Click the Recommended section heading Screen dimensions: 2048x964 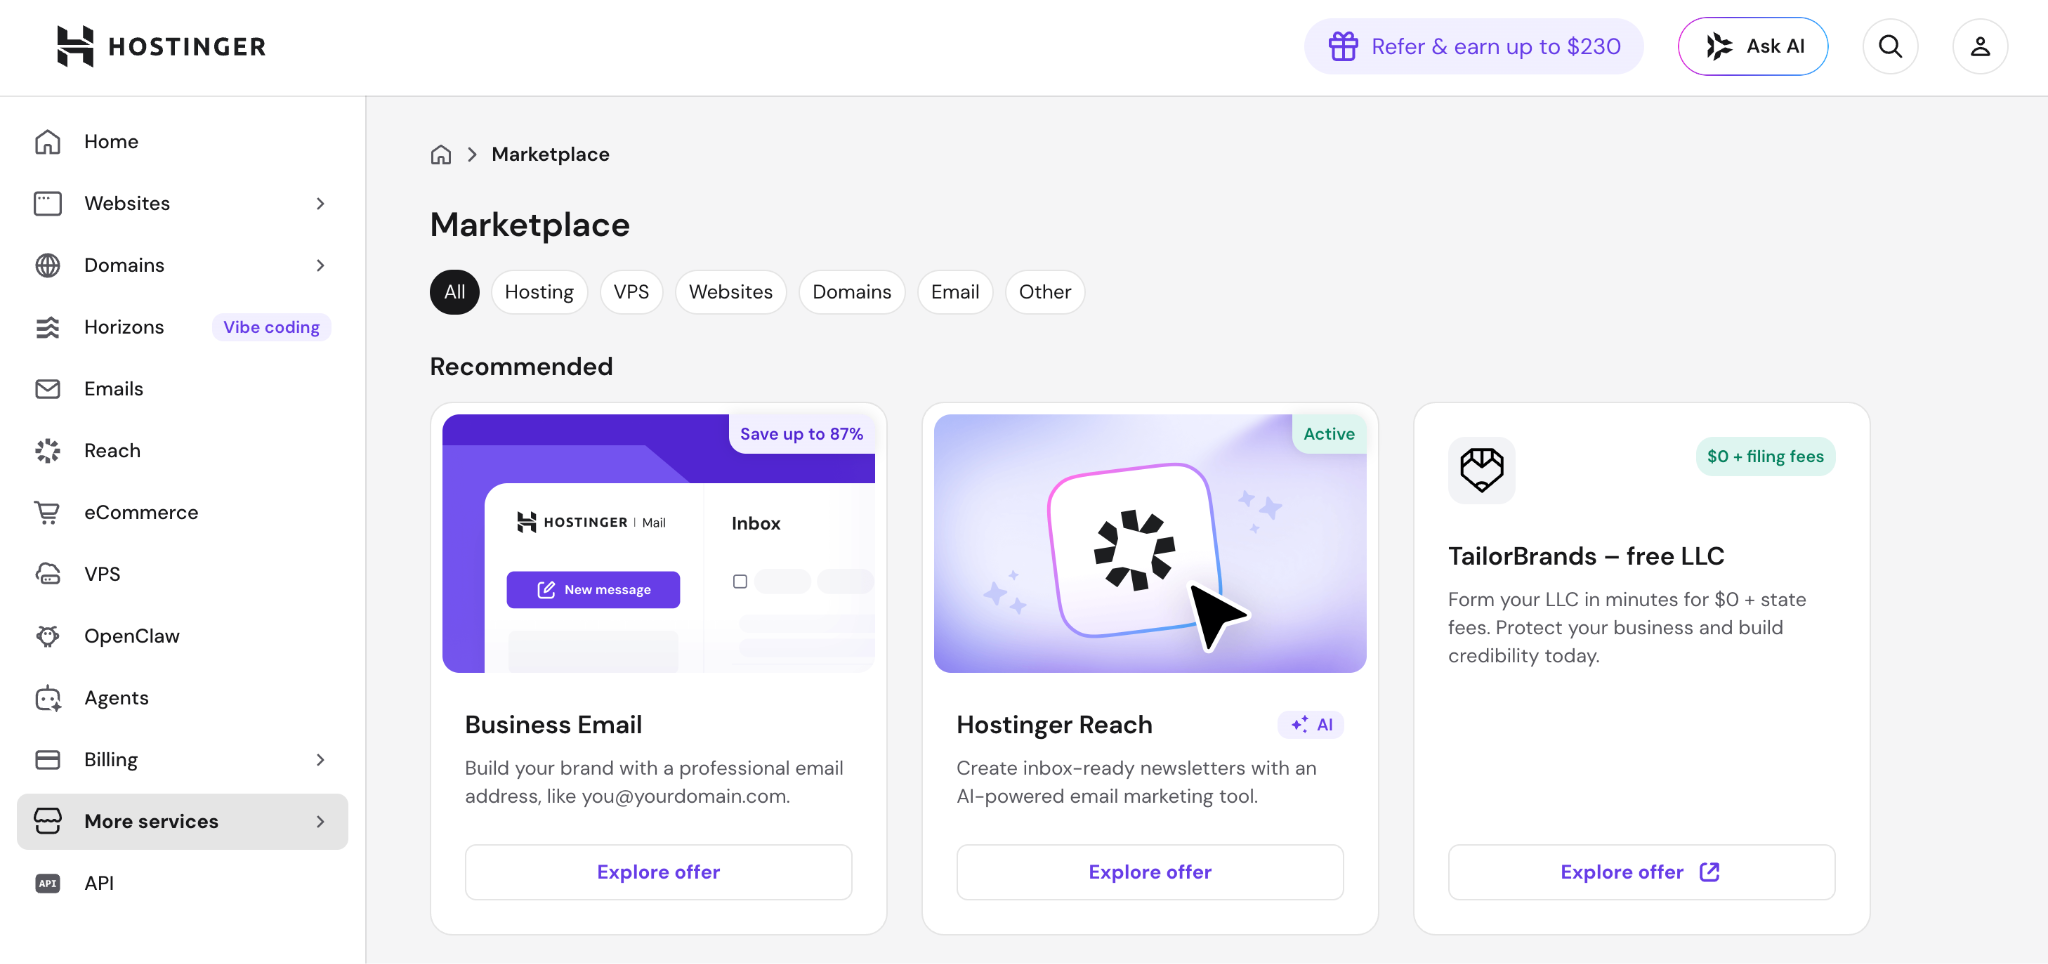point(521,367)
